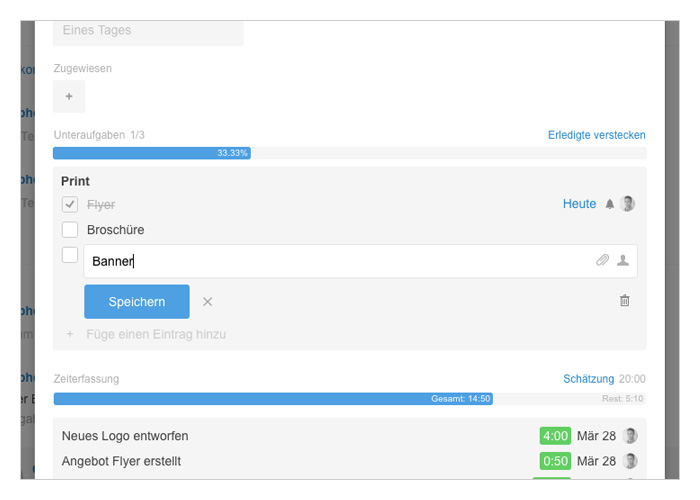The width and height of the screenshot is (700, 500).
Task: Click the Zeiterfassung time progress bar
Action: pos(350,399)
